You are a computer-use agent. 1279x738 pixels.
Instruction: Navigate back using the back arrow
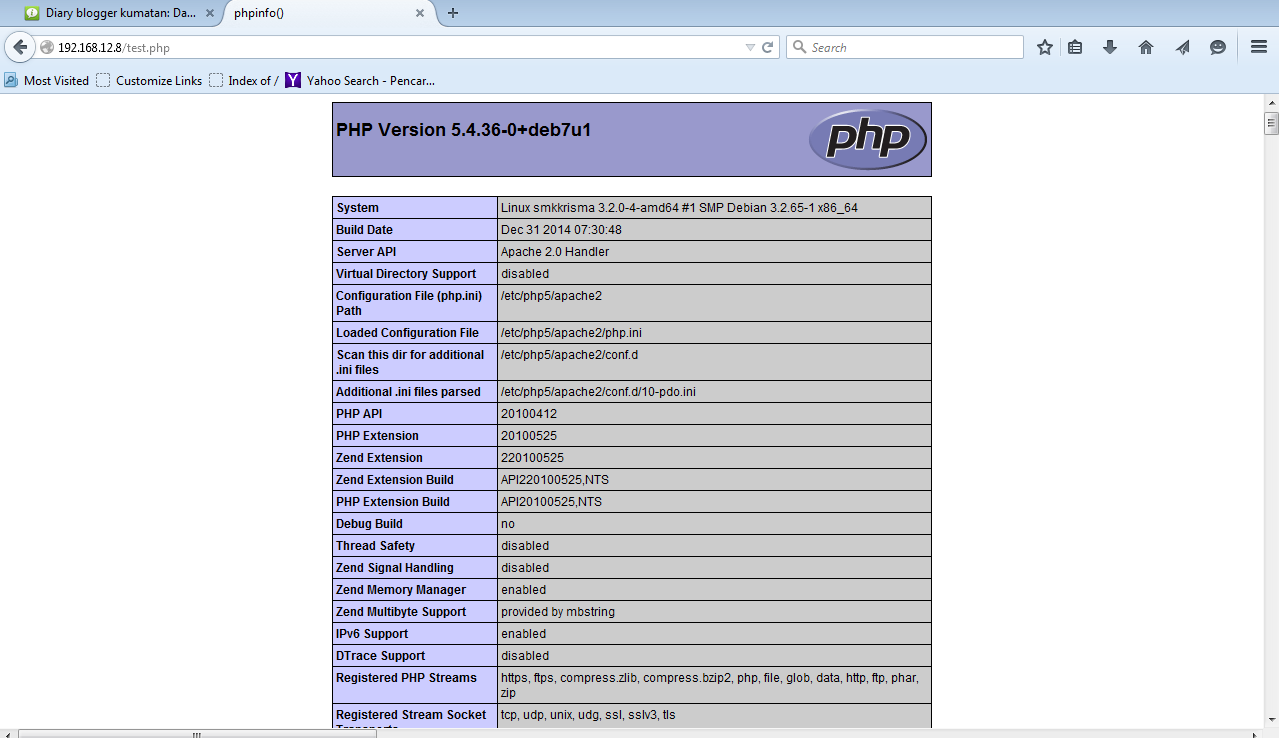[x=20, y=46]
